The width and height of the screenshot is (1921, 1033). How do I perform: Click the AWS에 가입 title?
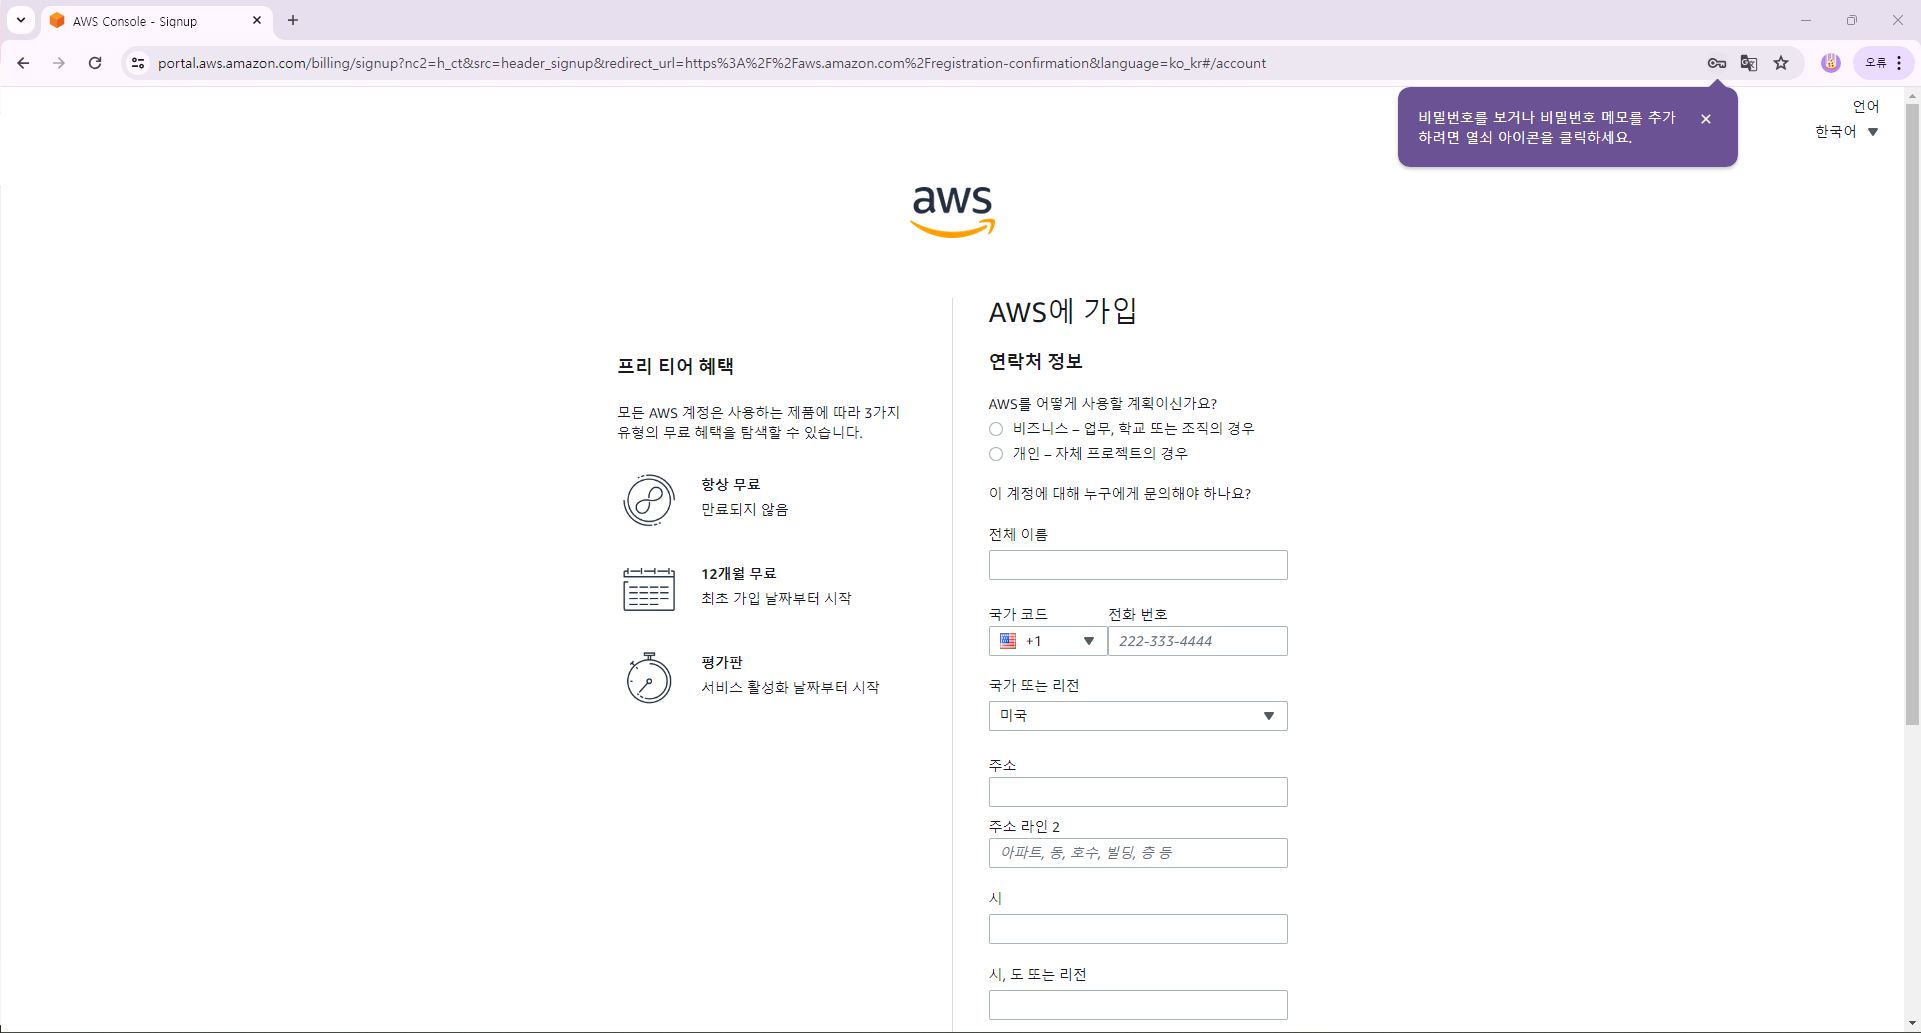pyautogui.click(x=1062, y=311)
